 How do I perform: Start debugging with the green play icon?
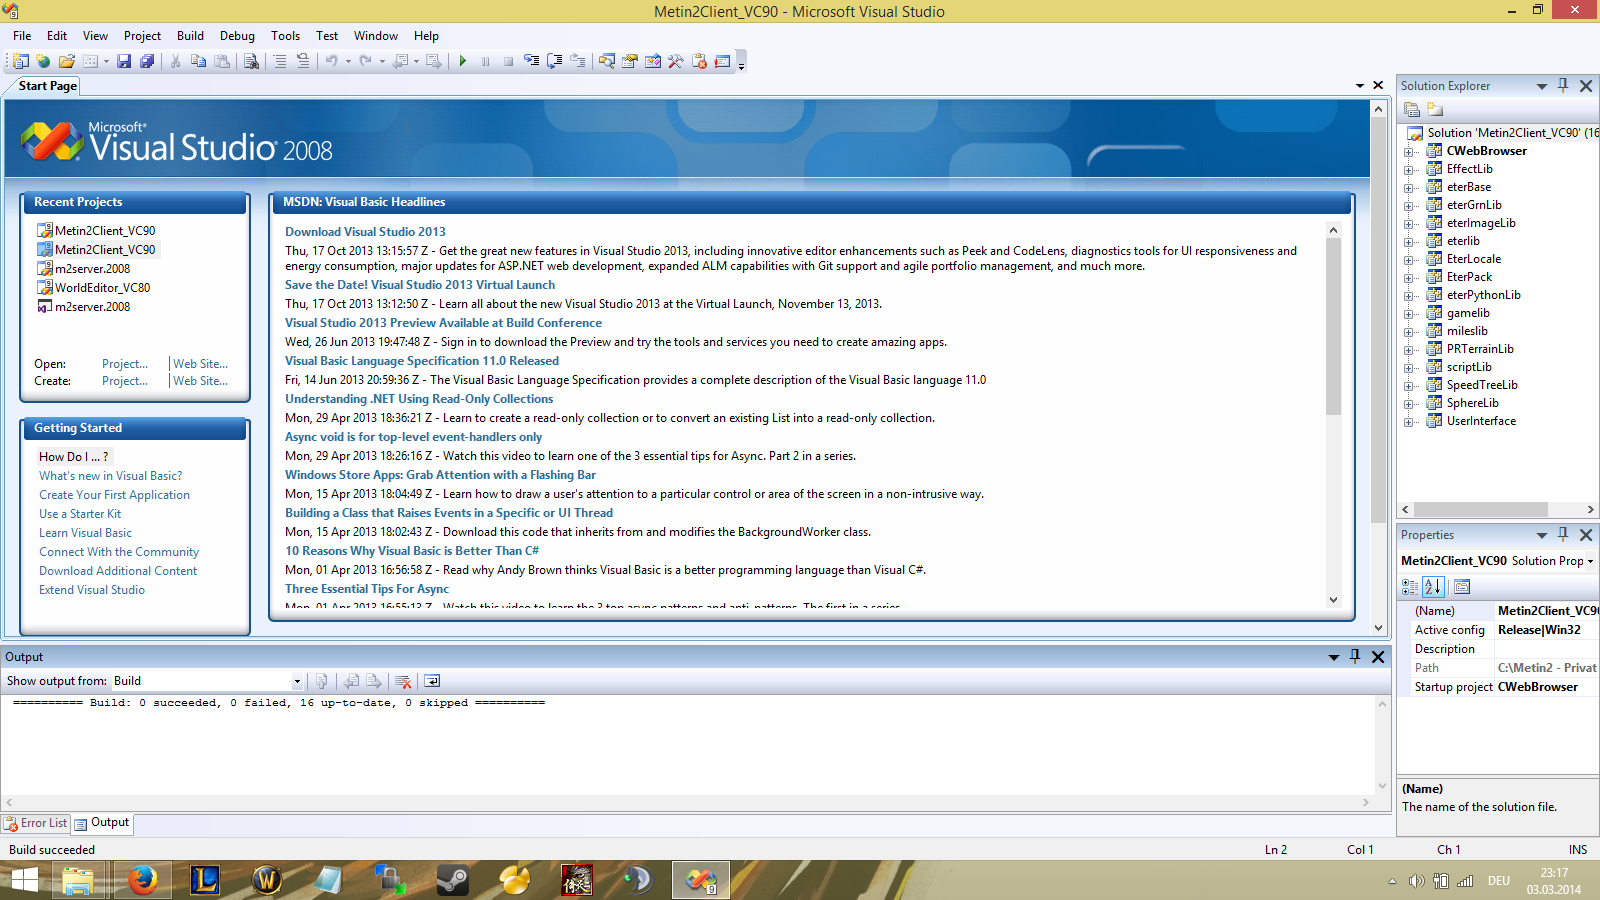(462, 61)
